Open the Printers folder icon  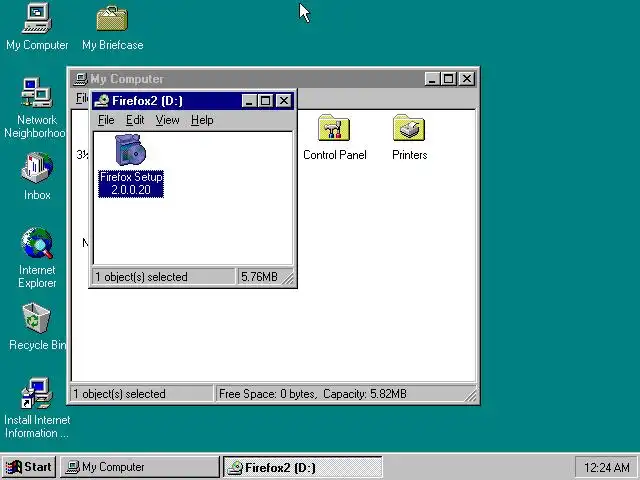[409, 128]
